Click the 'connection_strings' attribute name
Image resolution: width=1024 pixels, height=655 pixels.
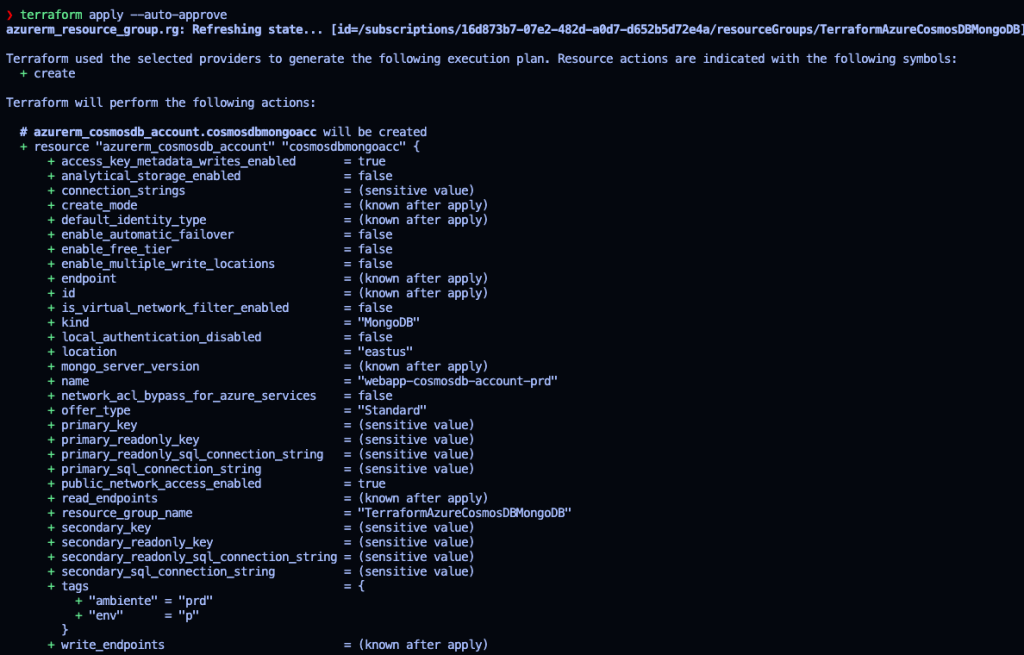click(x=123, y=190)
